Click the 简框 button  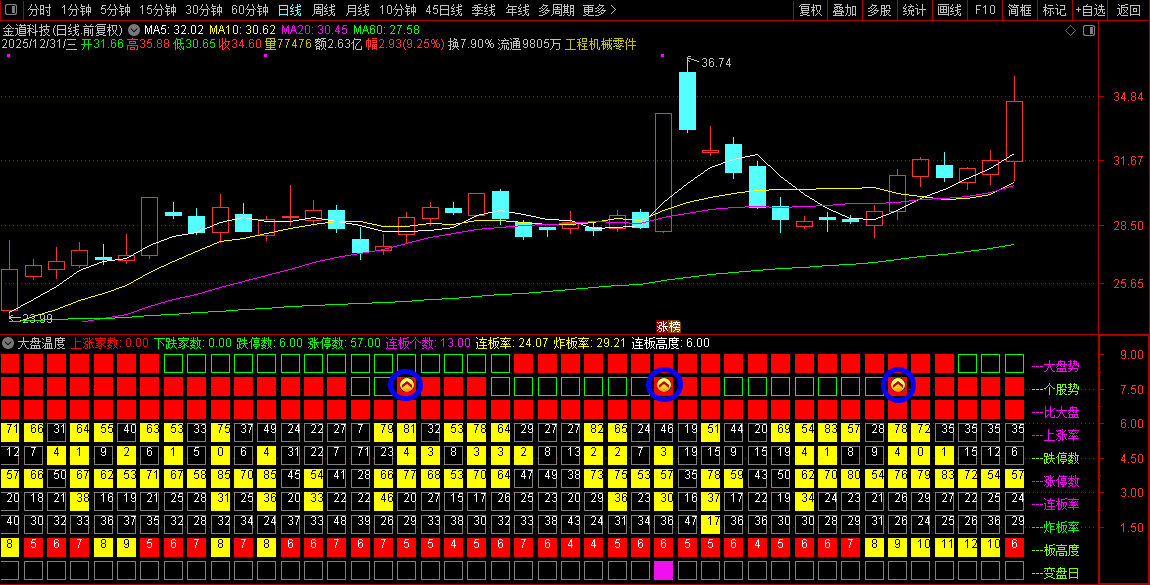[x=1019, y=10]
